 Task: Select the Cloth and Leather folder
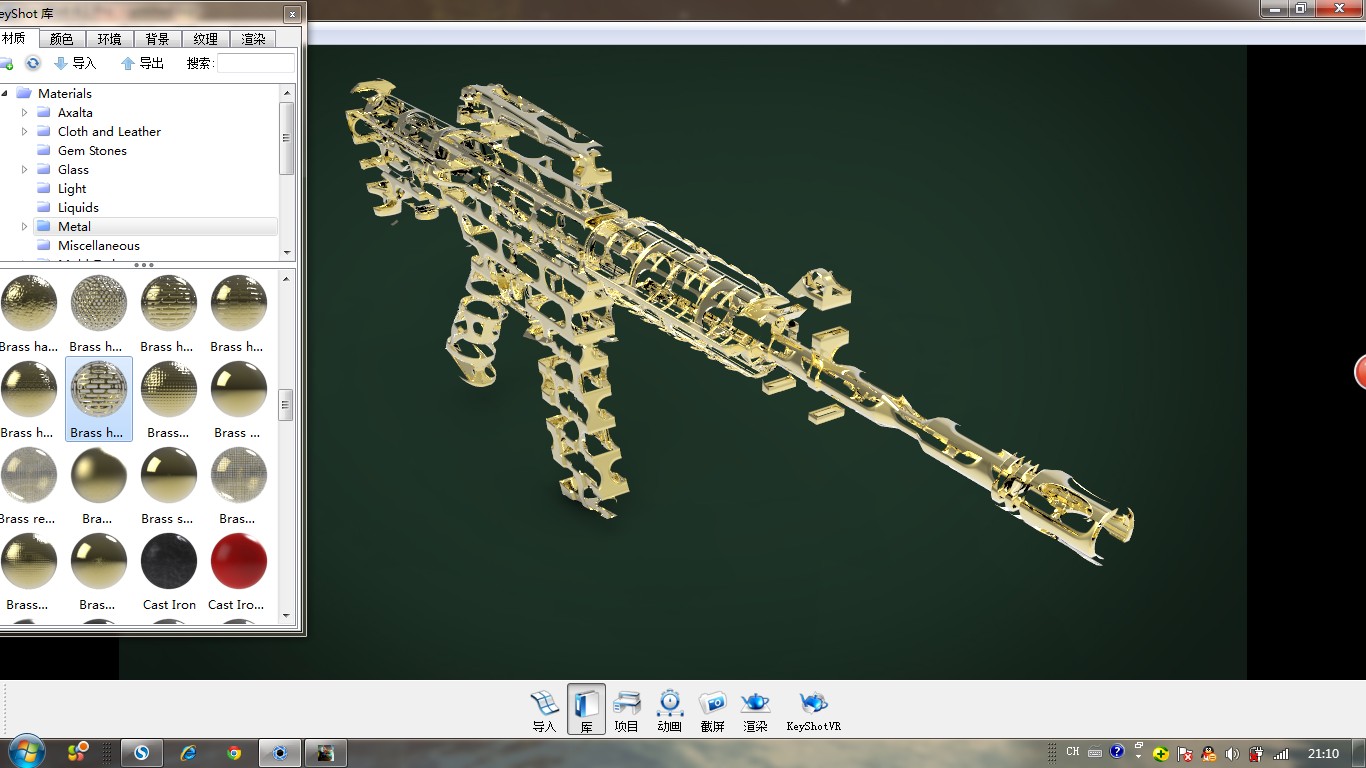coord(109,131)
